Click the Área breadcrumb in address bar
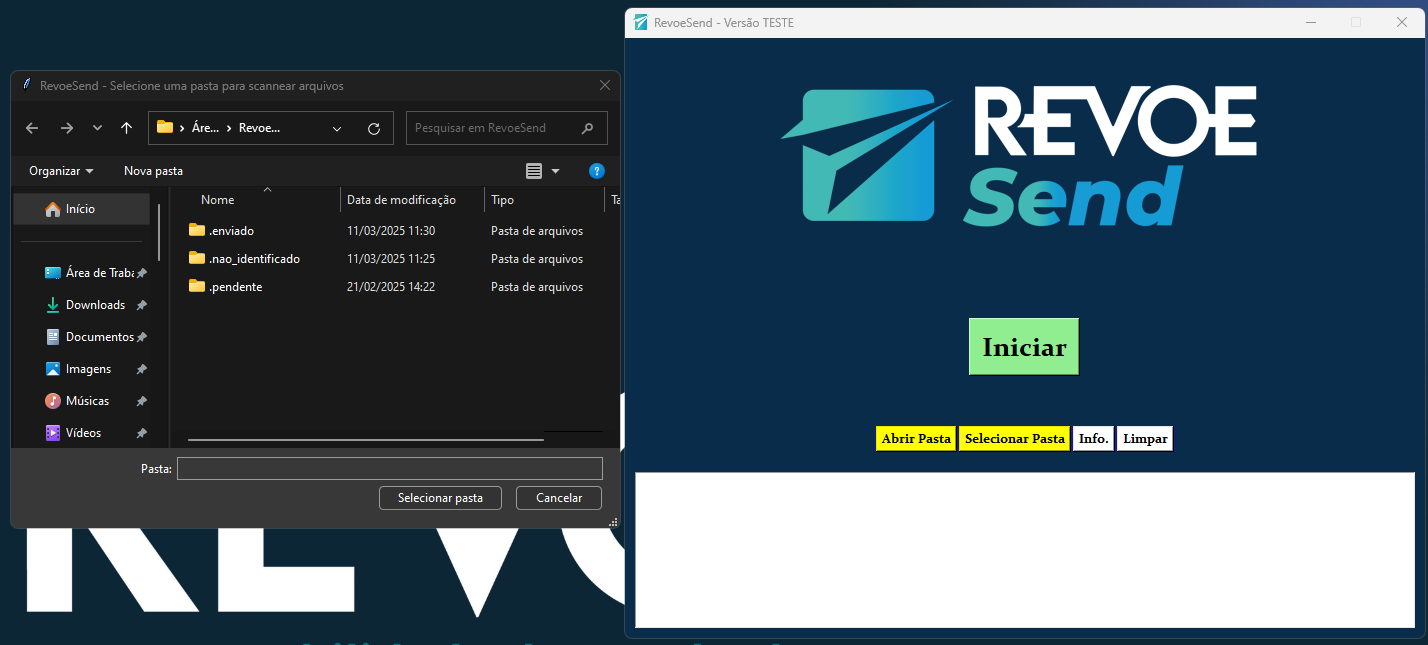The width and height of the screenshot is (1428, 645). [205, 128]
